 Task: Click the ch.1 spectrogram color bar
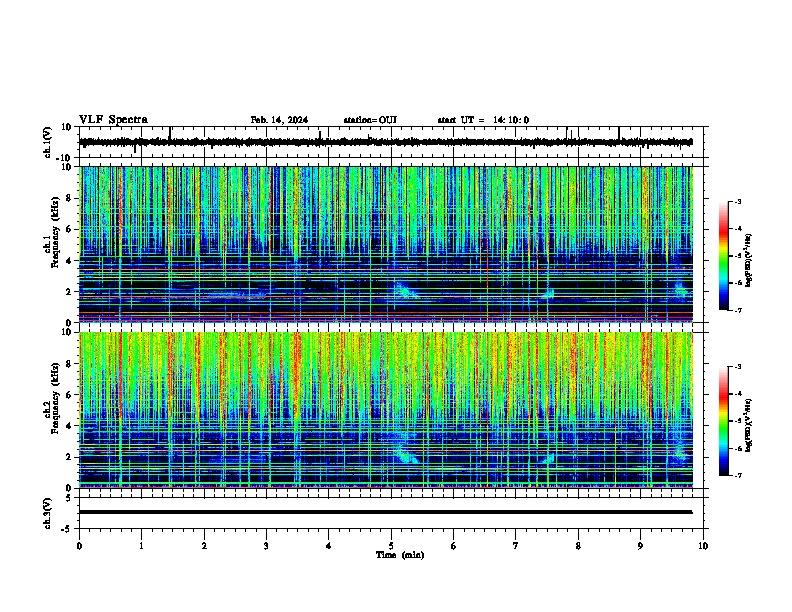pos(723,256)
